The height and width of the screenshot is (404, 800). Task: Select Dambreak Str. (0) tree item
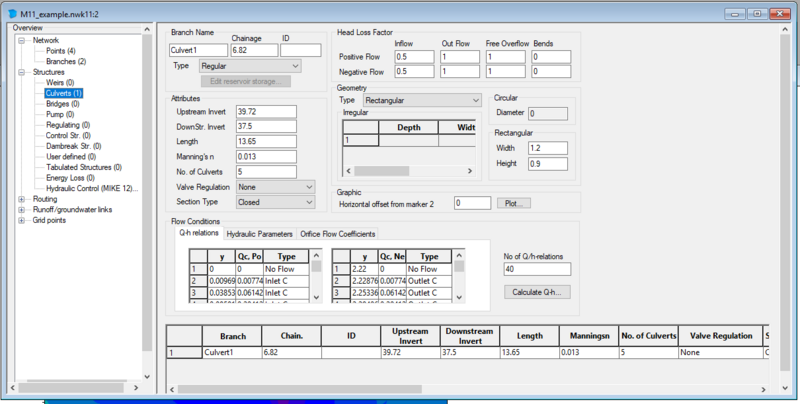73,146
